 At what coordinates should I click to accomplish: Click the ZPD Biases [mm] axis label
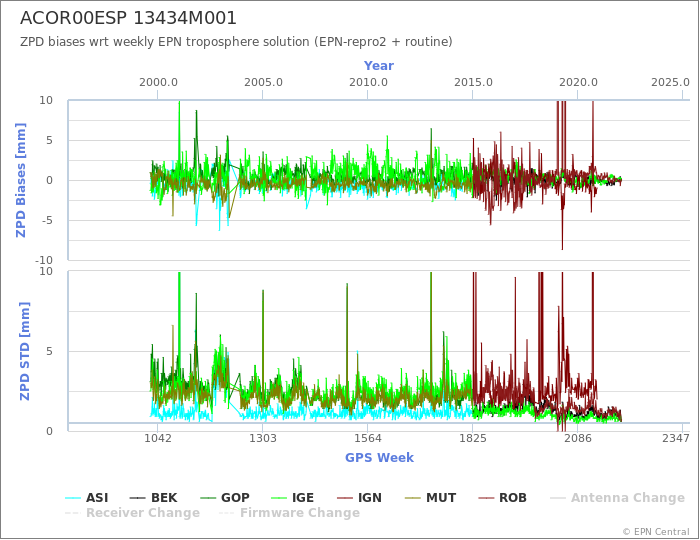21,180
